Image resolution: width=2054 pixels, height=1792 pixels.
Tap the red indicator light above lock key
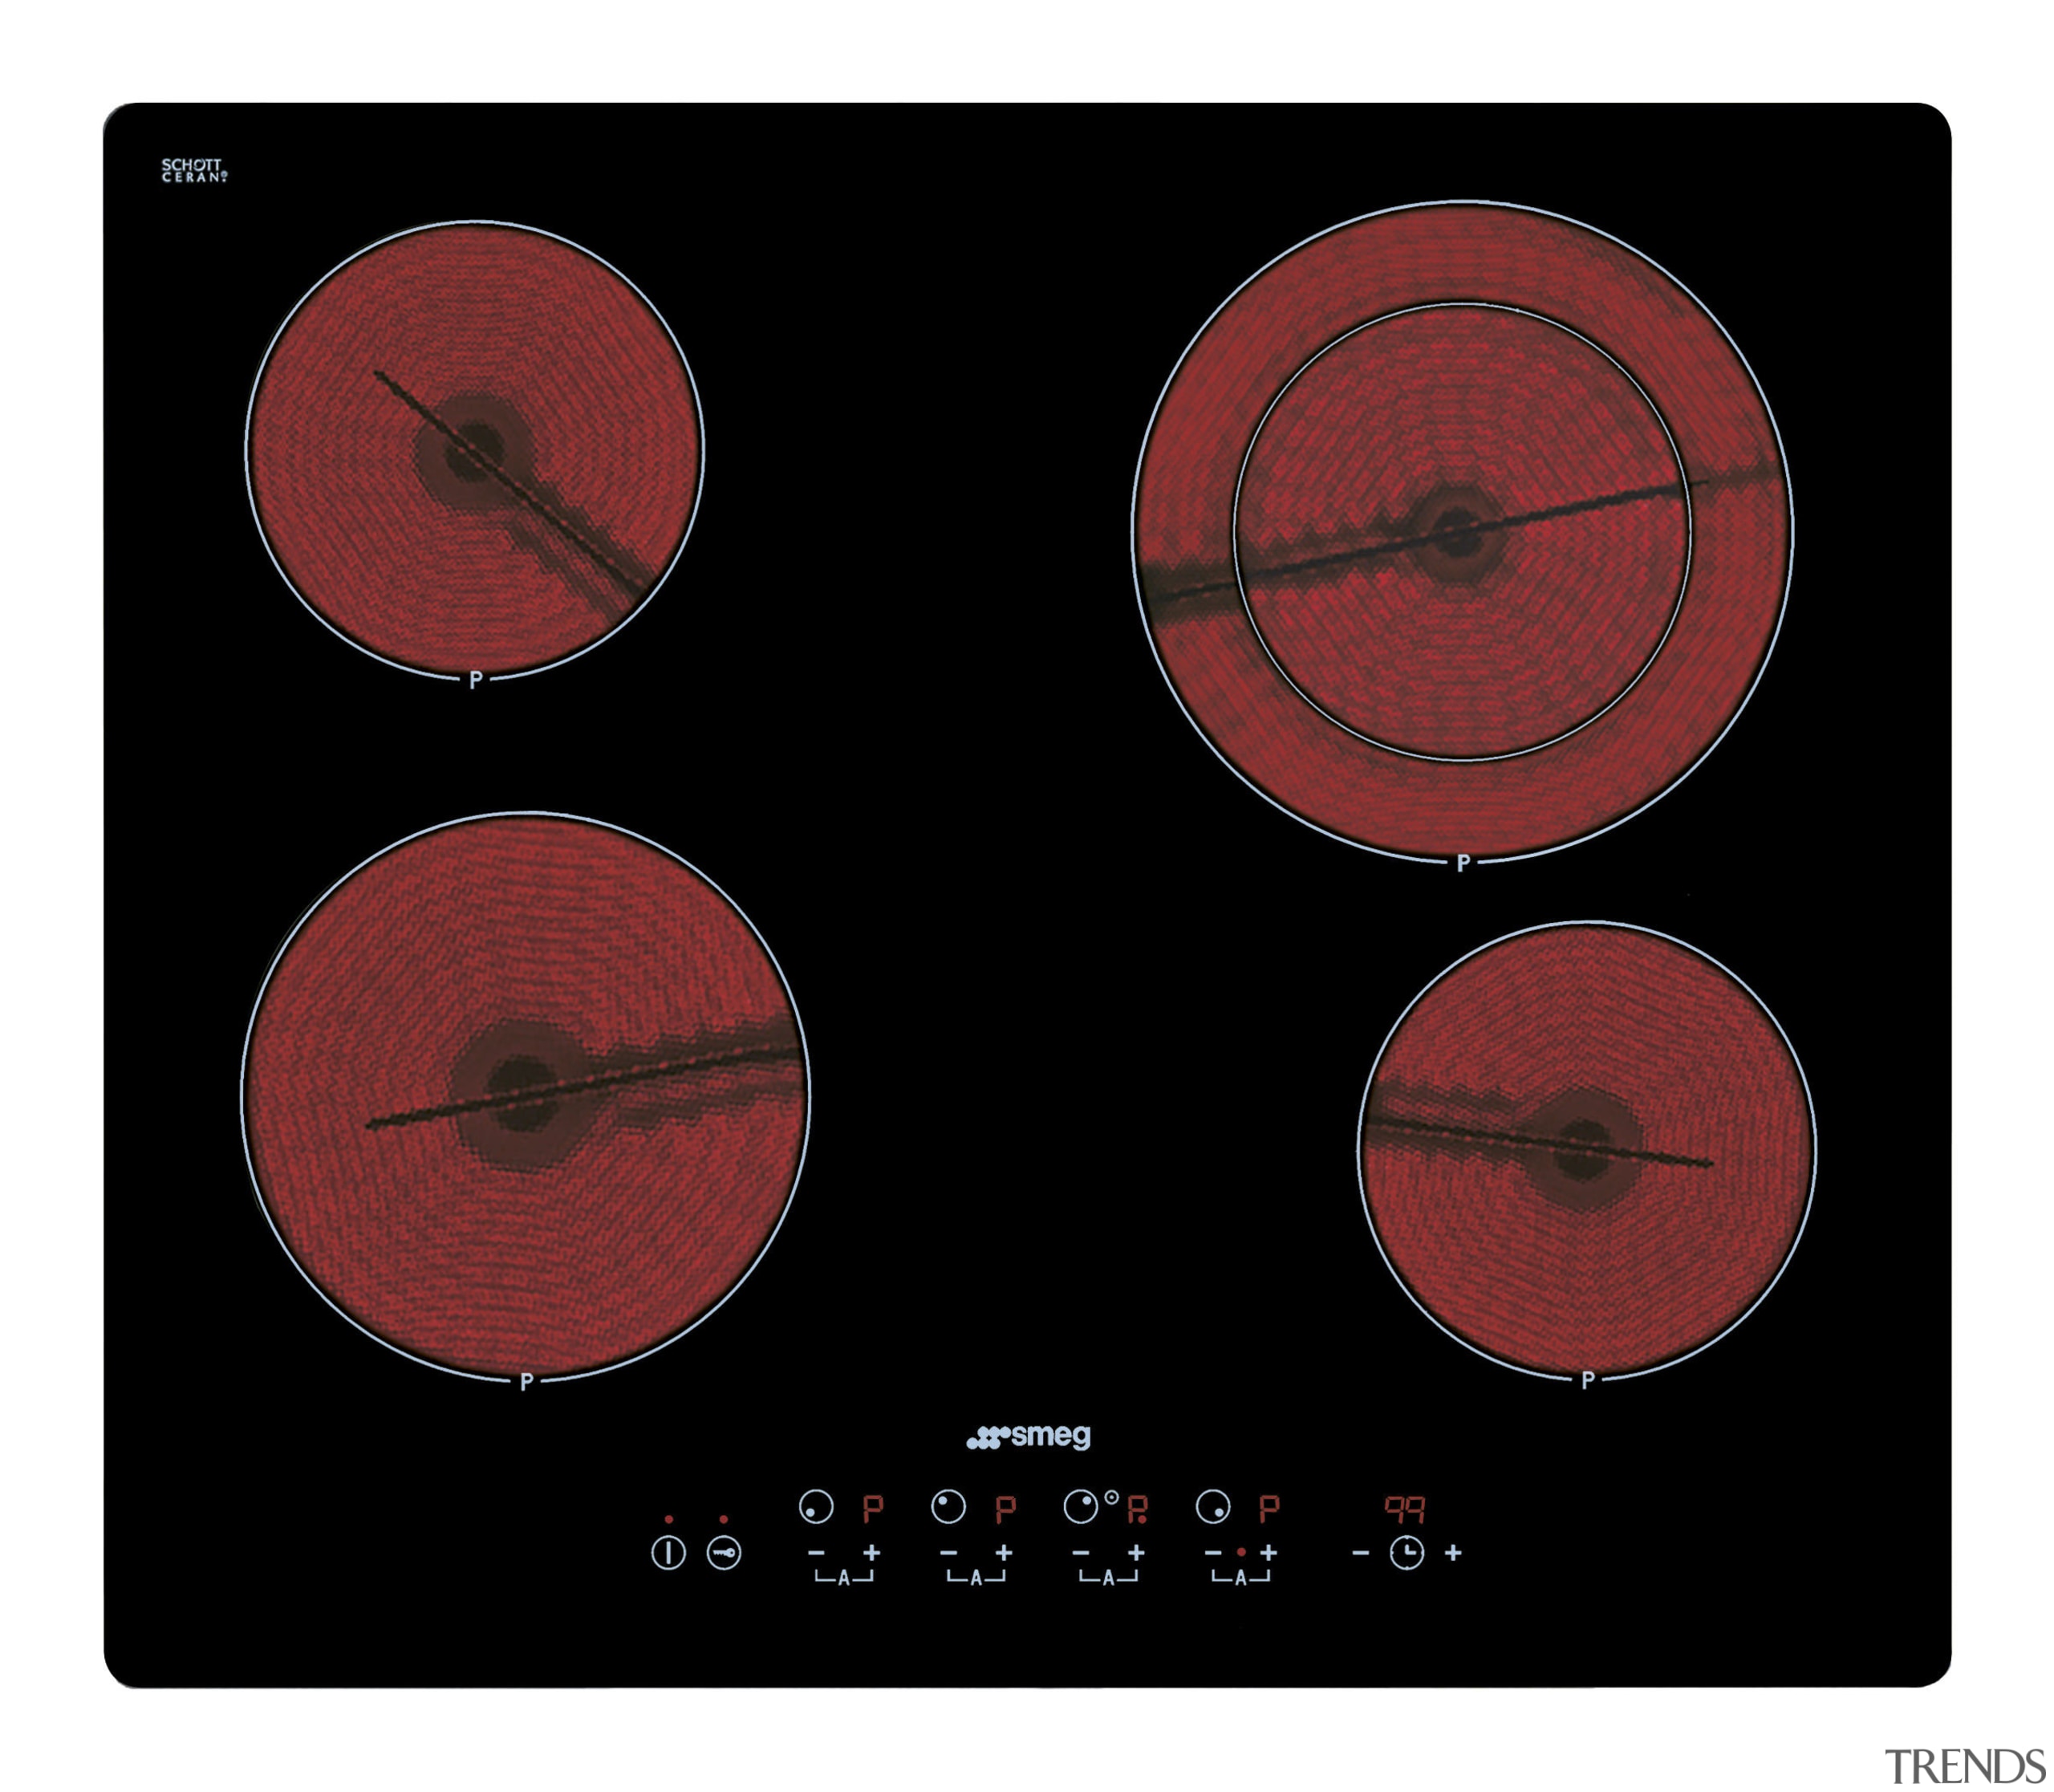tap(724, 1519)
